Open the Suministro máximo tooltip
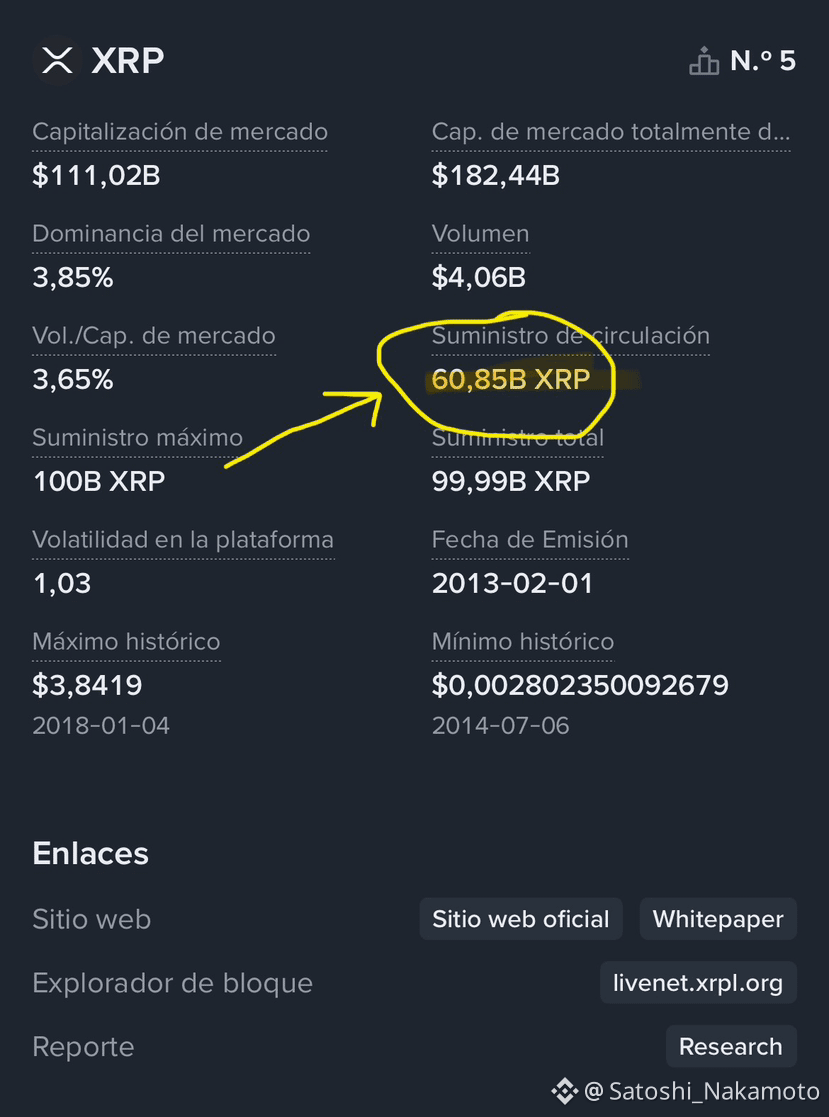The height and width of the screenshot is (1117, 829). pos(137,438)
